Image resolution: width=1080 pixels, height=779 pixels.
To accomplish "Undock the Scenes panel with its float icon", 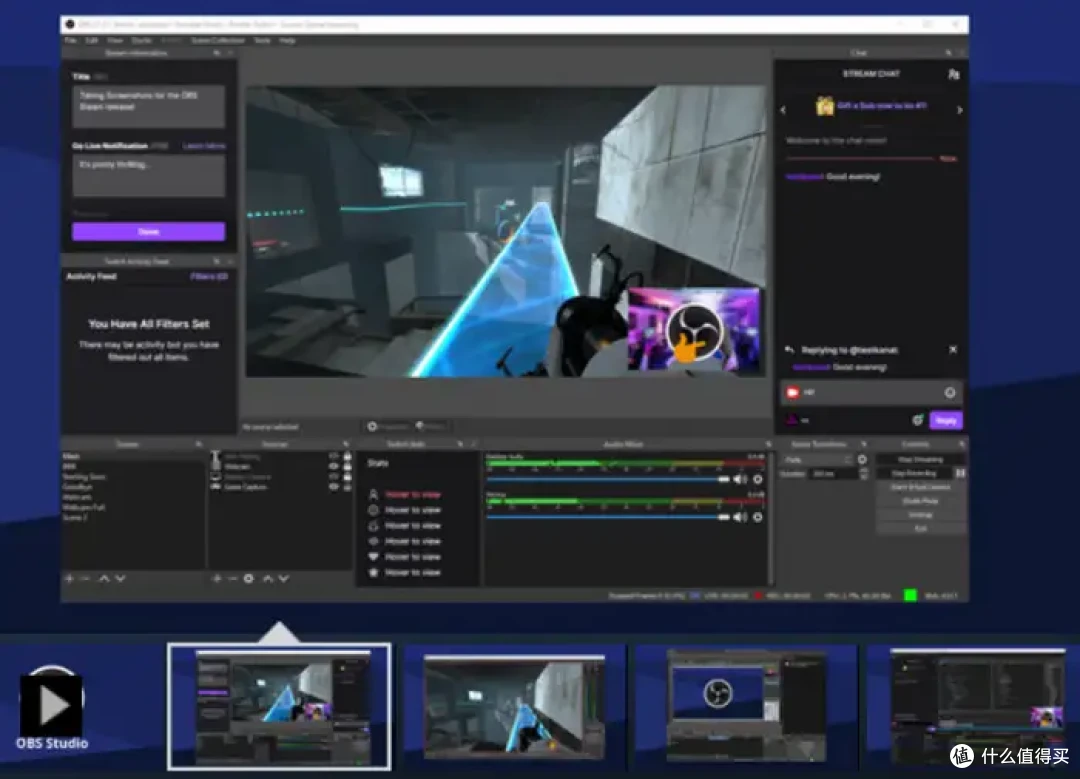I will pyautogui.click(x=198, y=444).
